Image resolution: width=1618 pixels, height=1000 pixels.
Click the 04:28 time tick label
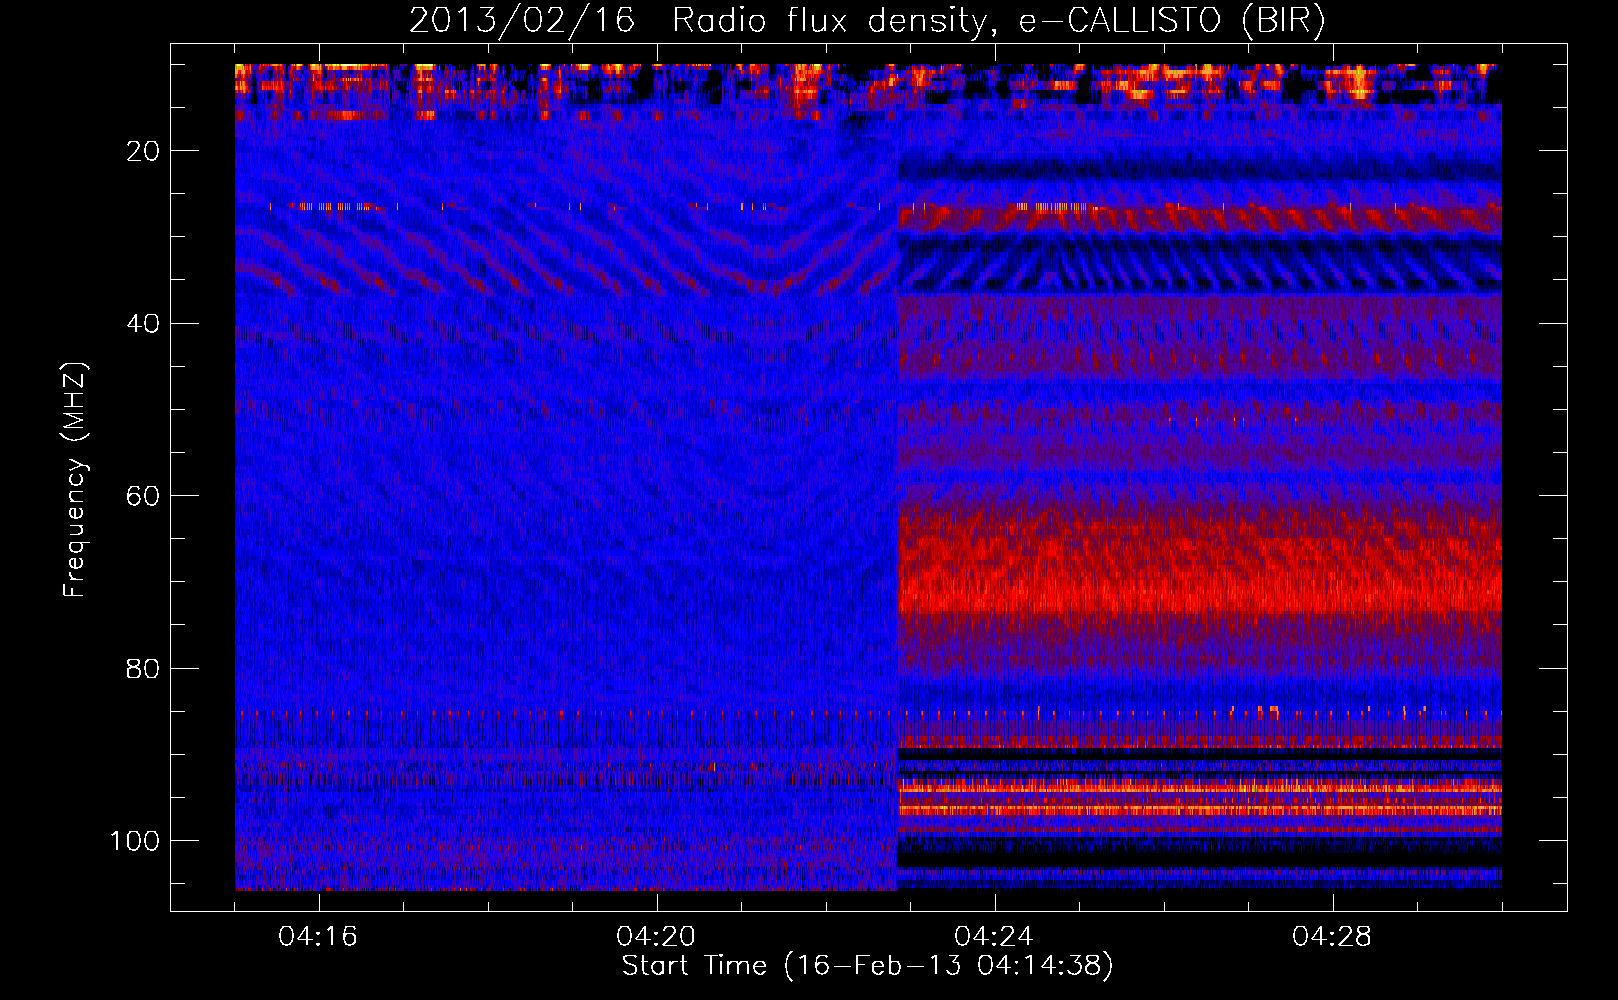coord(1332,937)
